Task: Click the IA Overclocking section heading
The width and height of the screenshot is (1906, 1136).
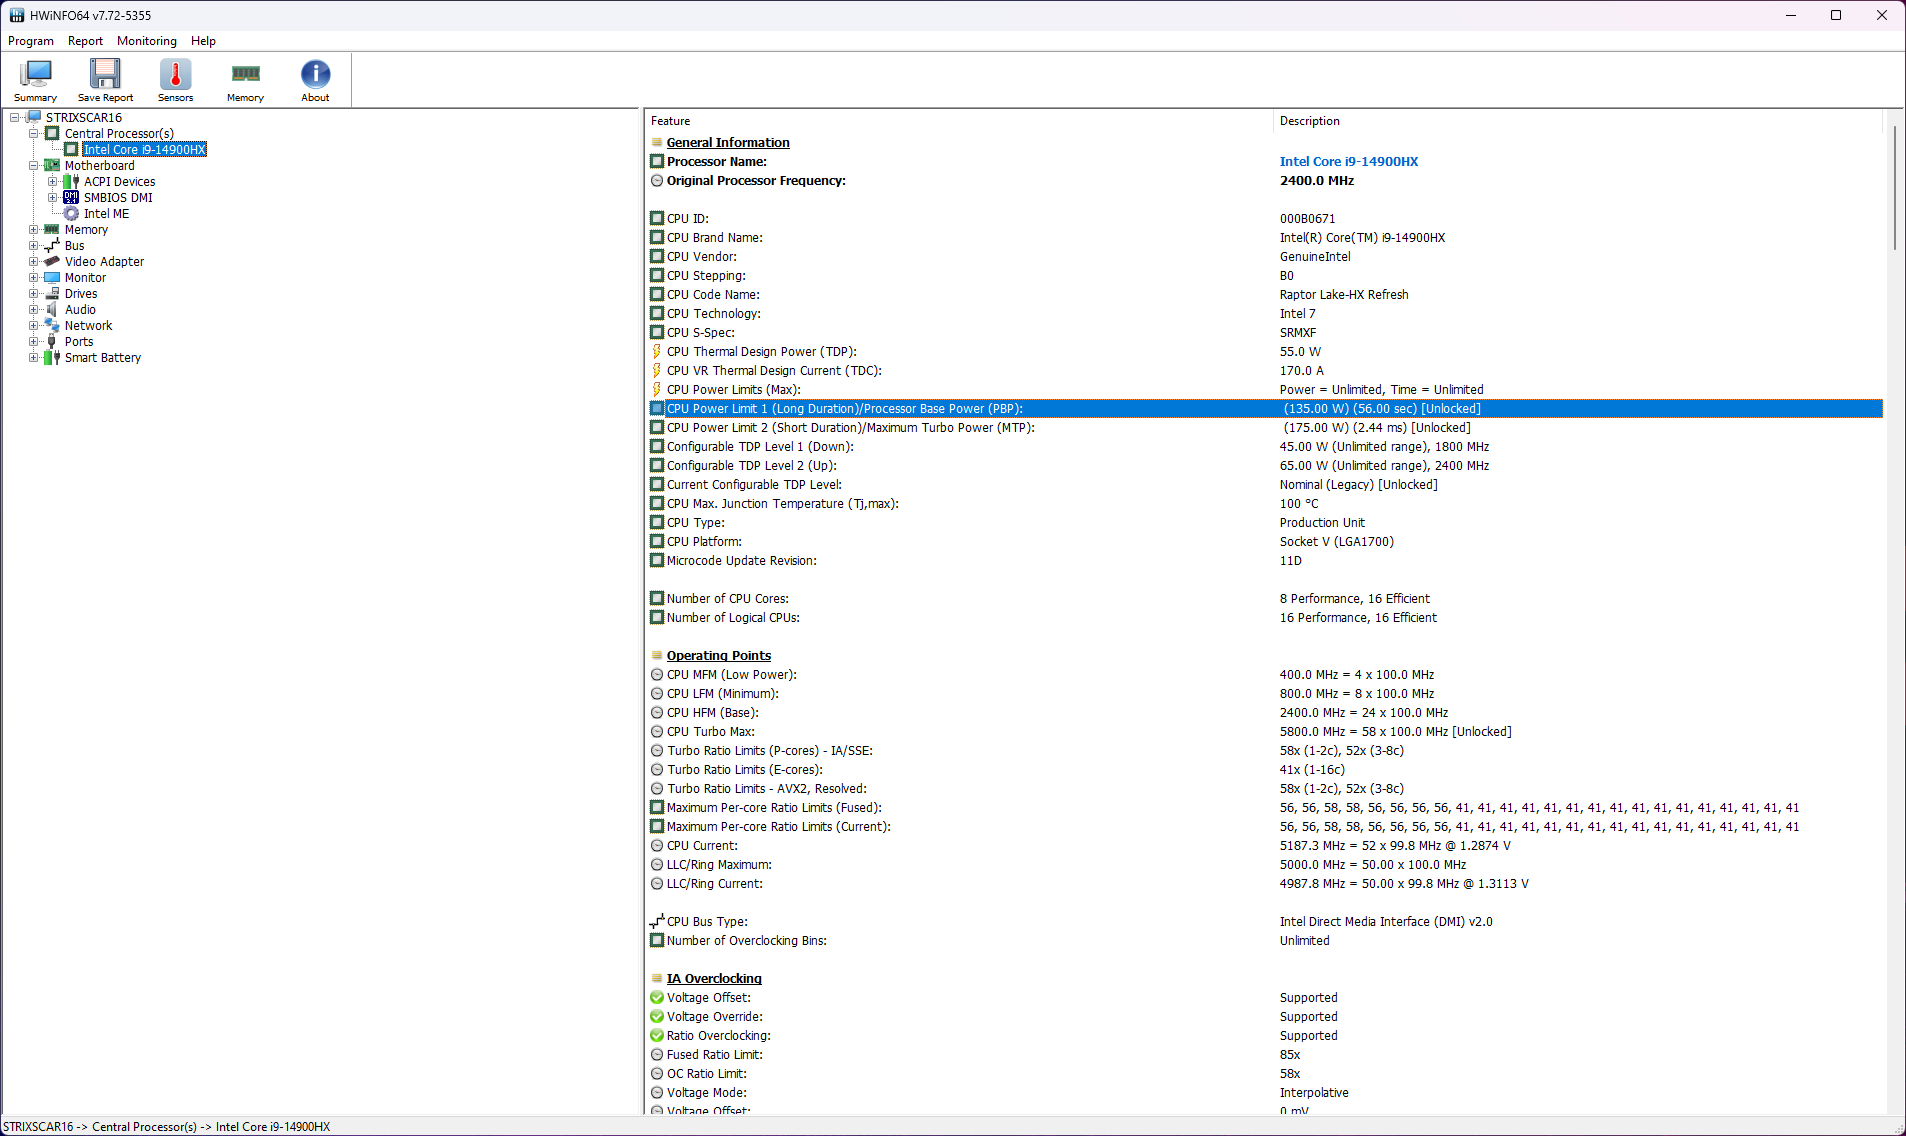Action: coord(714,978)
